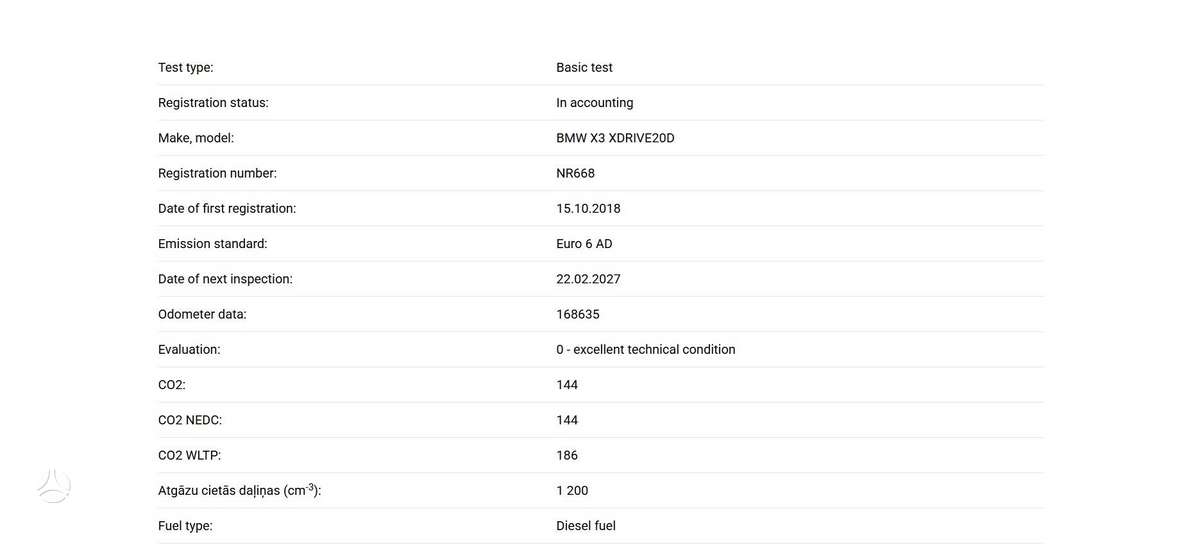Click the 'Test type:' label
Image resolution: width=1200 pixels, height=550 pixels.
click(186, 68)
